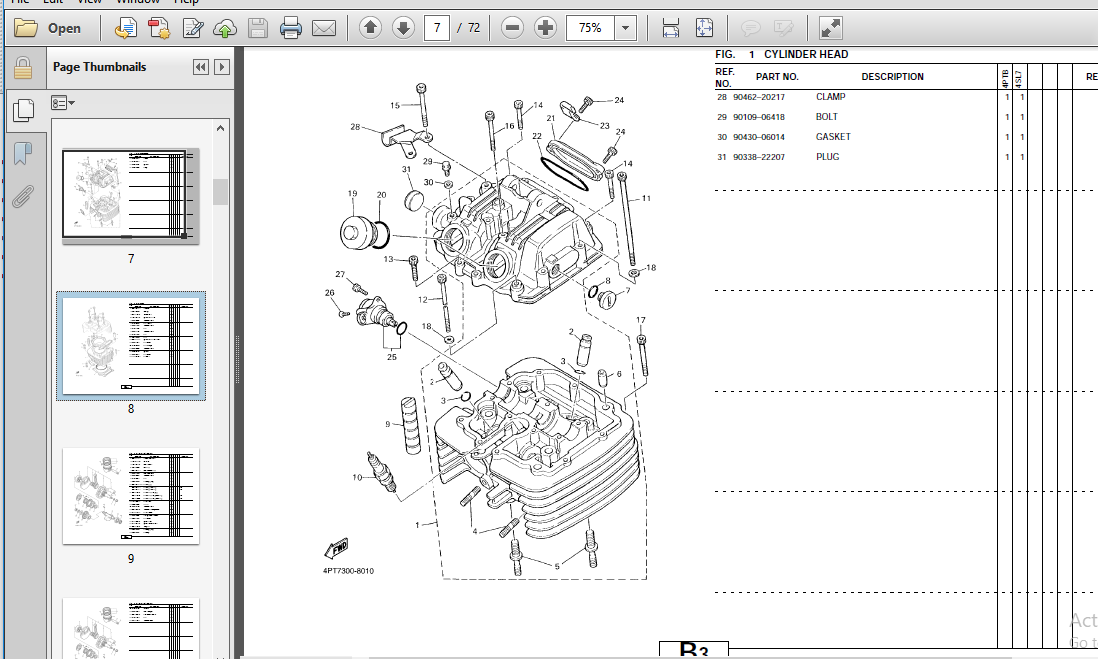Click part number 90338-22207
The height and width of the screenshot is (659, 1098).
759,157
